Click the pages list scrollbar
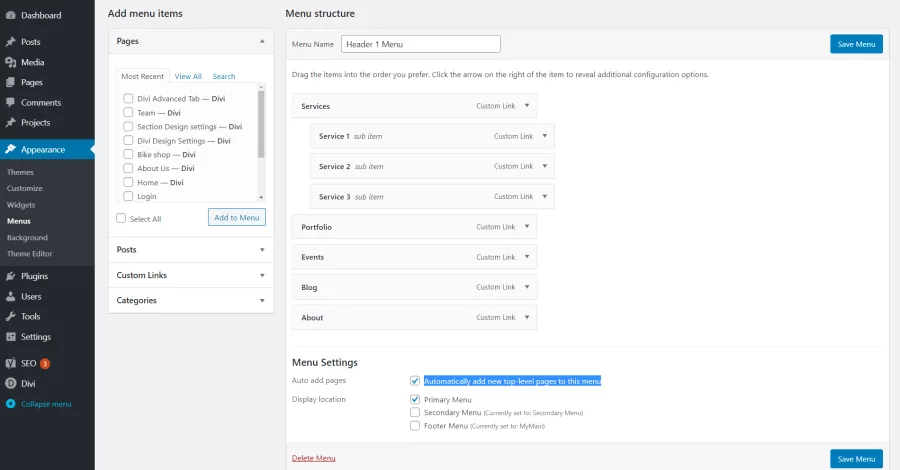Screen dimensions: 900x470 pos(261,124)
